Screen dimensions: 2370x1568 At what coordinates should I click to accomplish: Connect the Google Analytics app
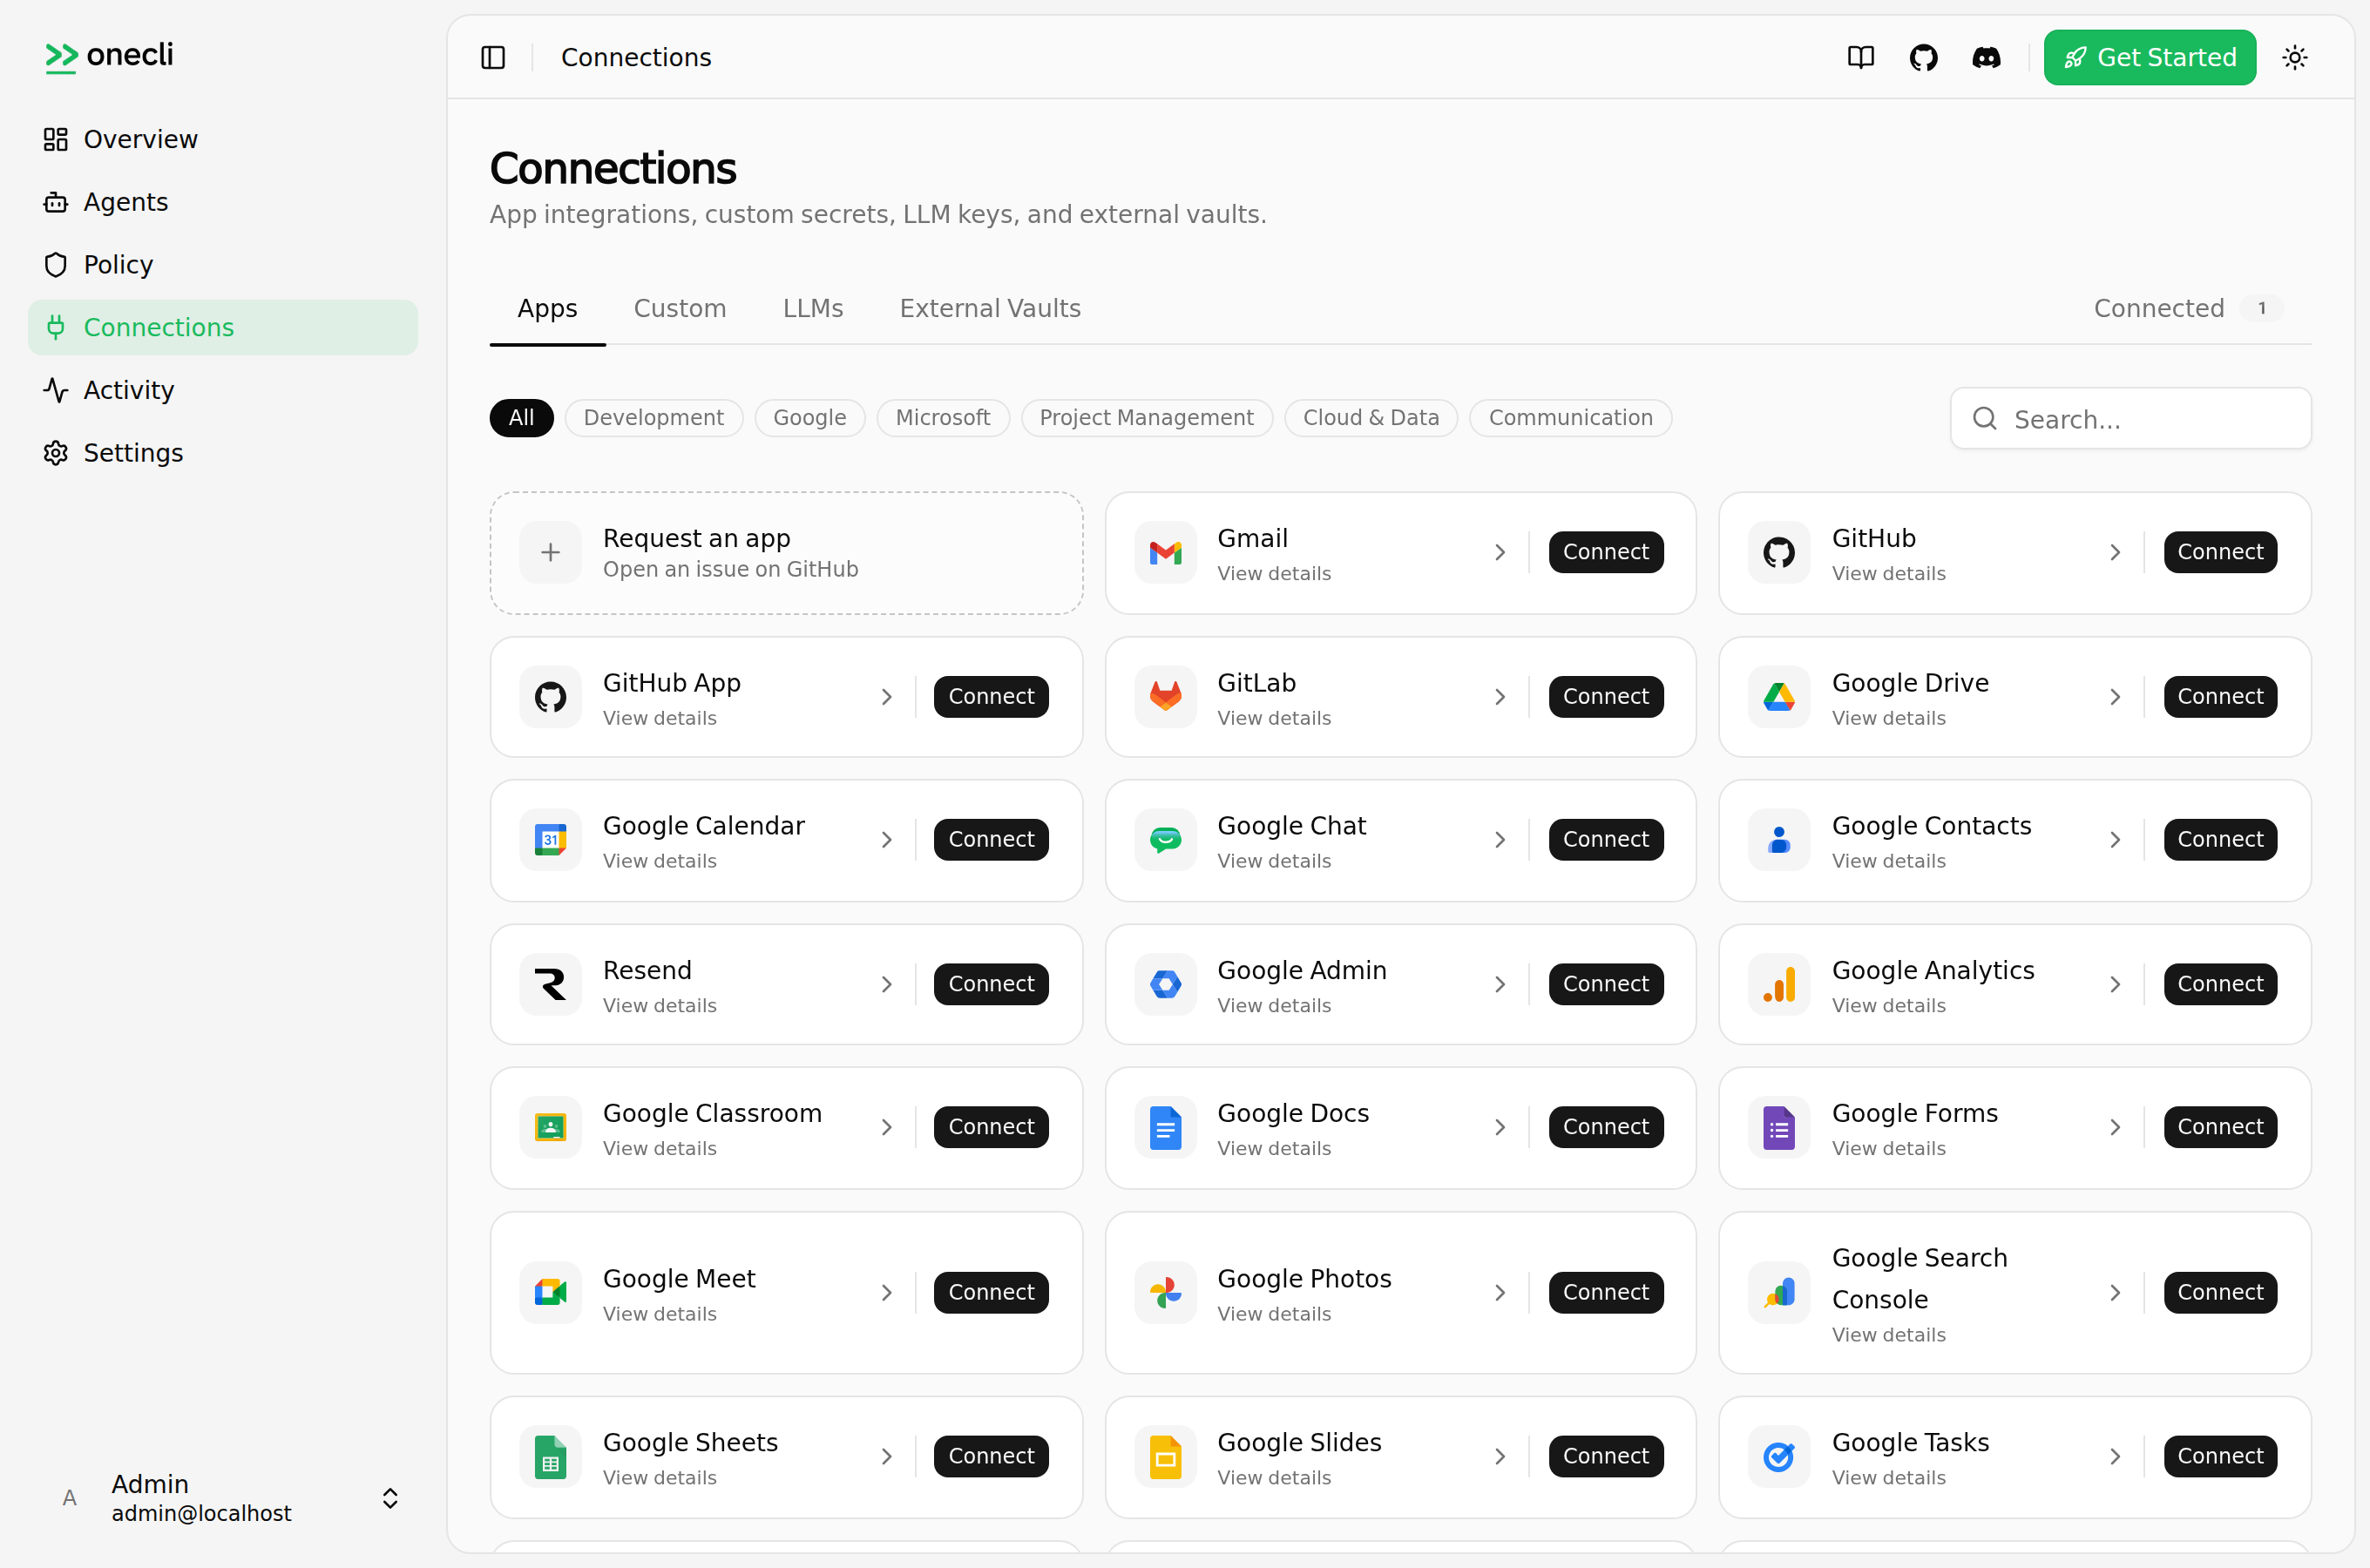[2220, 984]
